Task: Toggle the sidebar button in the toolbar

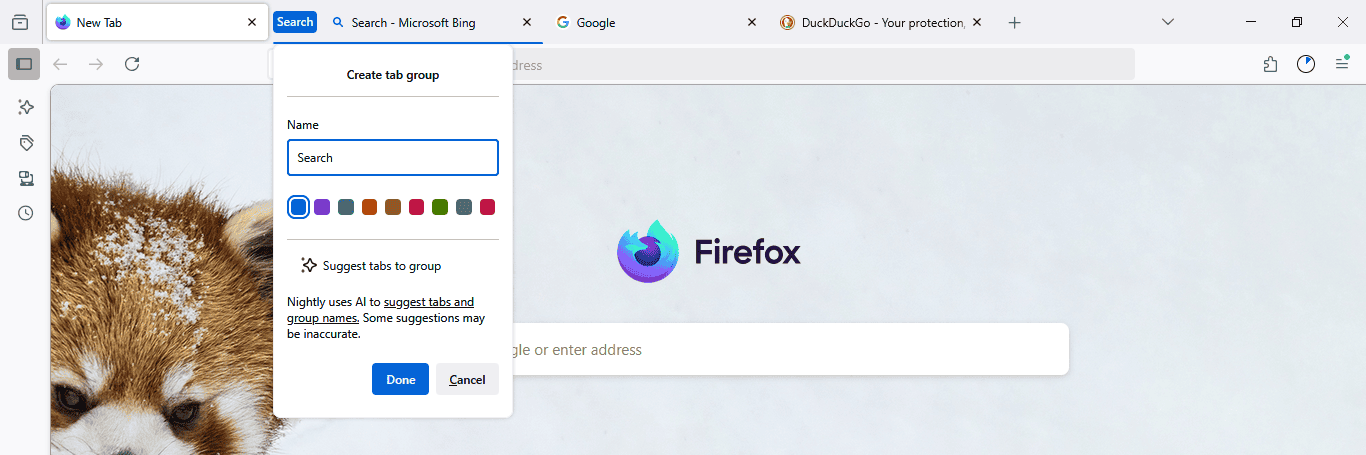Action: click(x=24, y=64)
